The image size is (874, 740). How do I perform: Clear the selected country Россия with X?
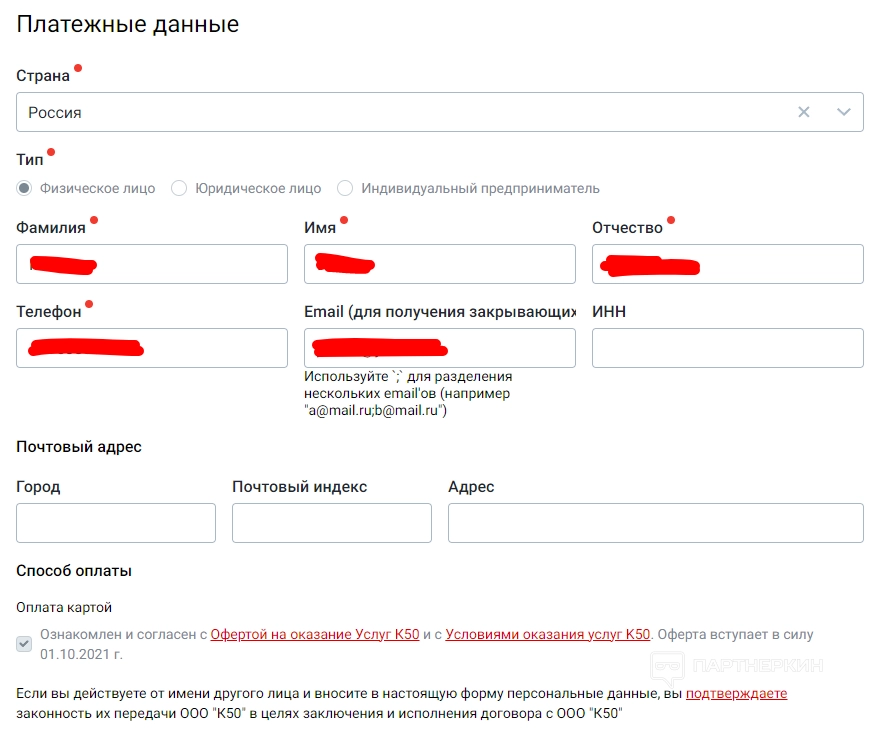click(x=804, y=112)
